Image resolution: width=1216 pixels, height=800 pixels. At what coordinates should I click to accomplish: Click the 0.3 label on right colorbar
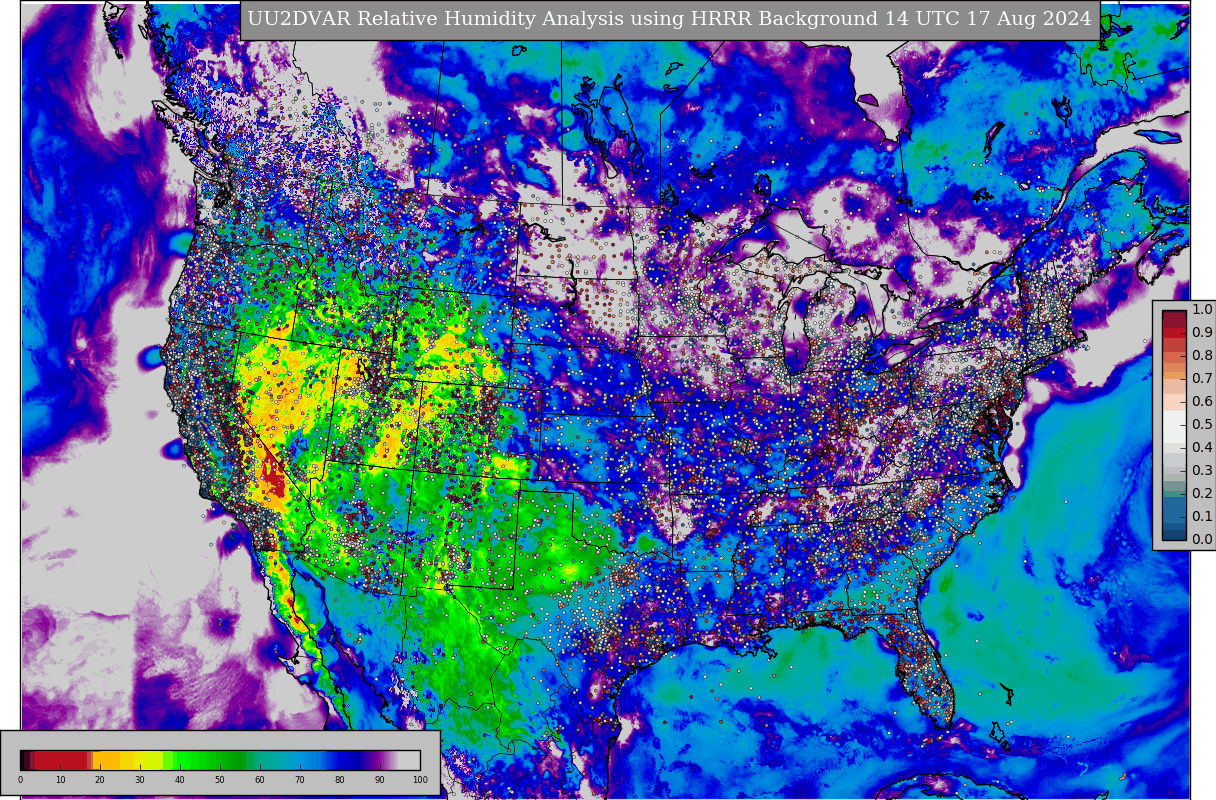[x=1202, y=471]
